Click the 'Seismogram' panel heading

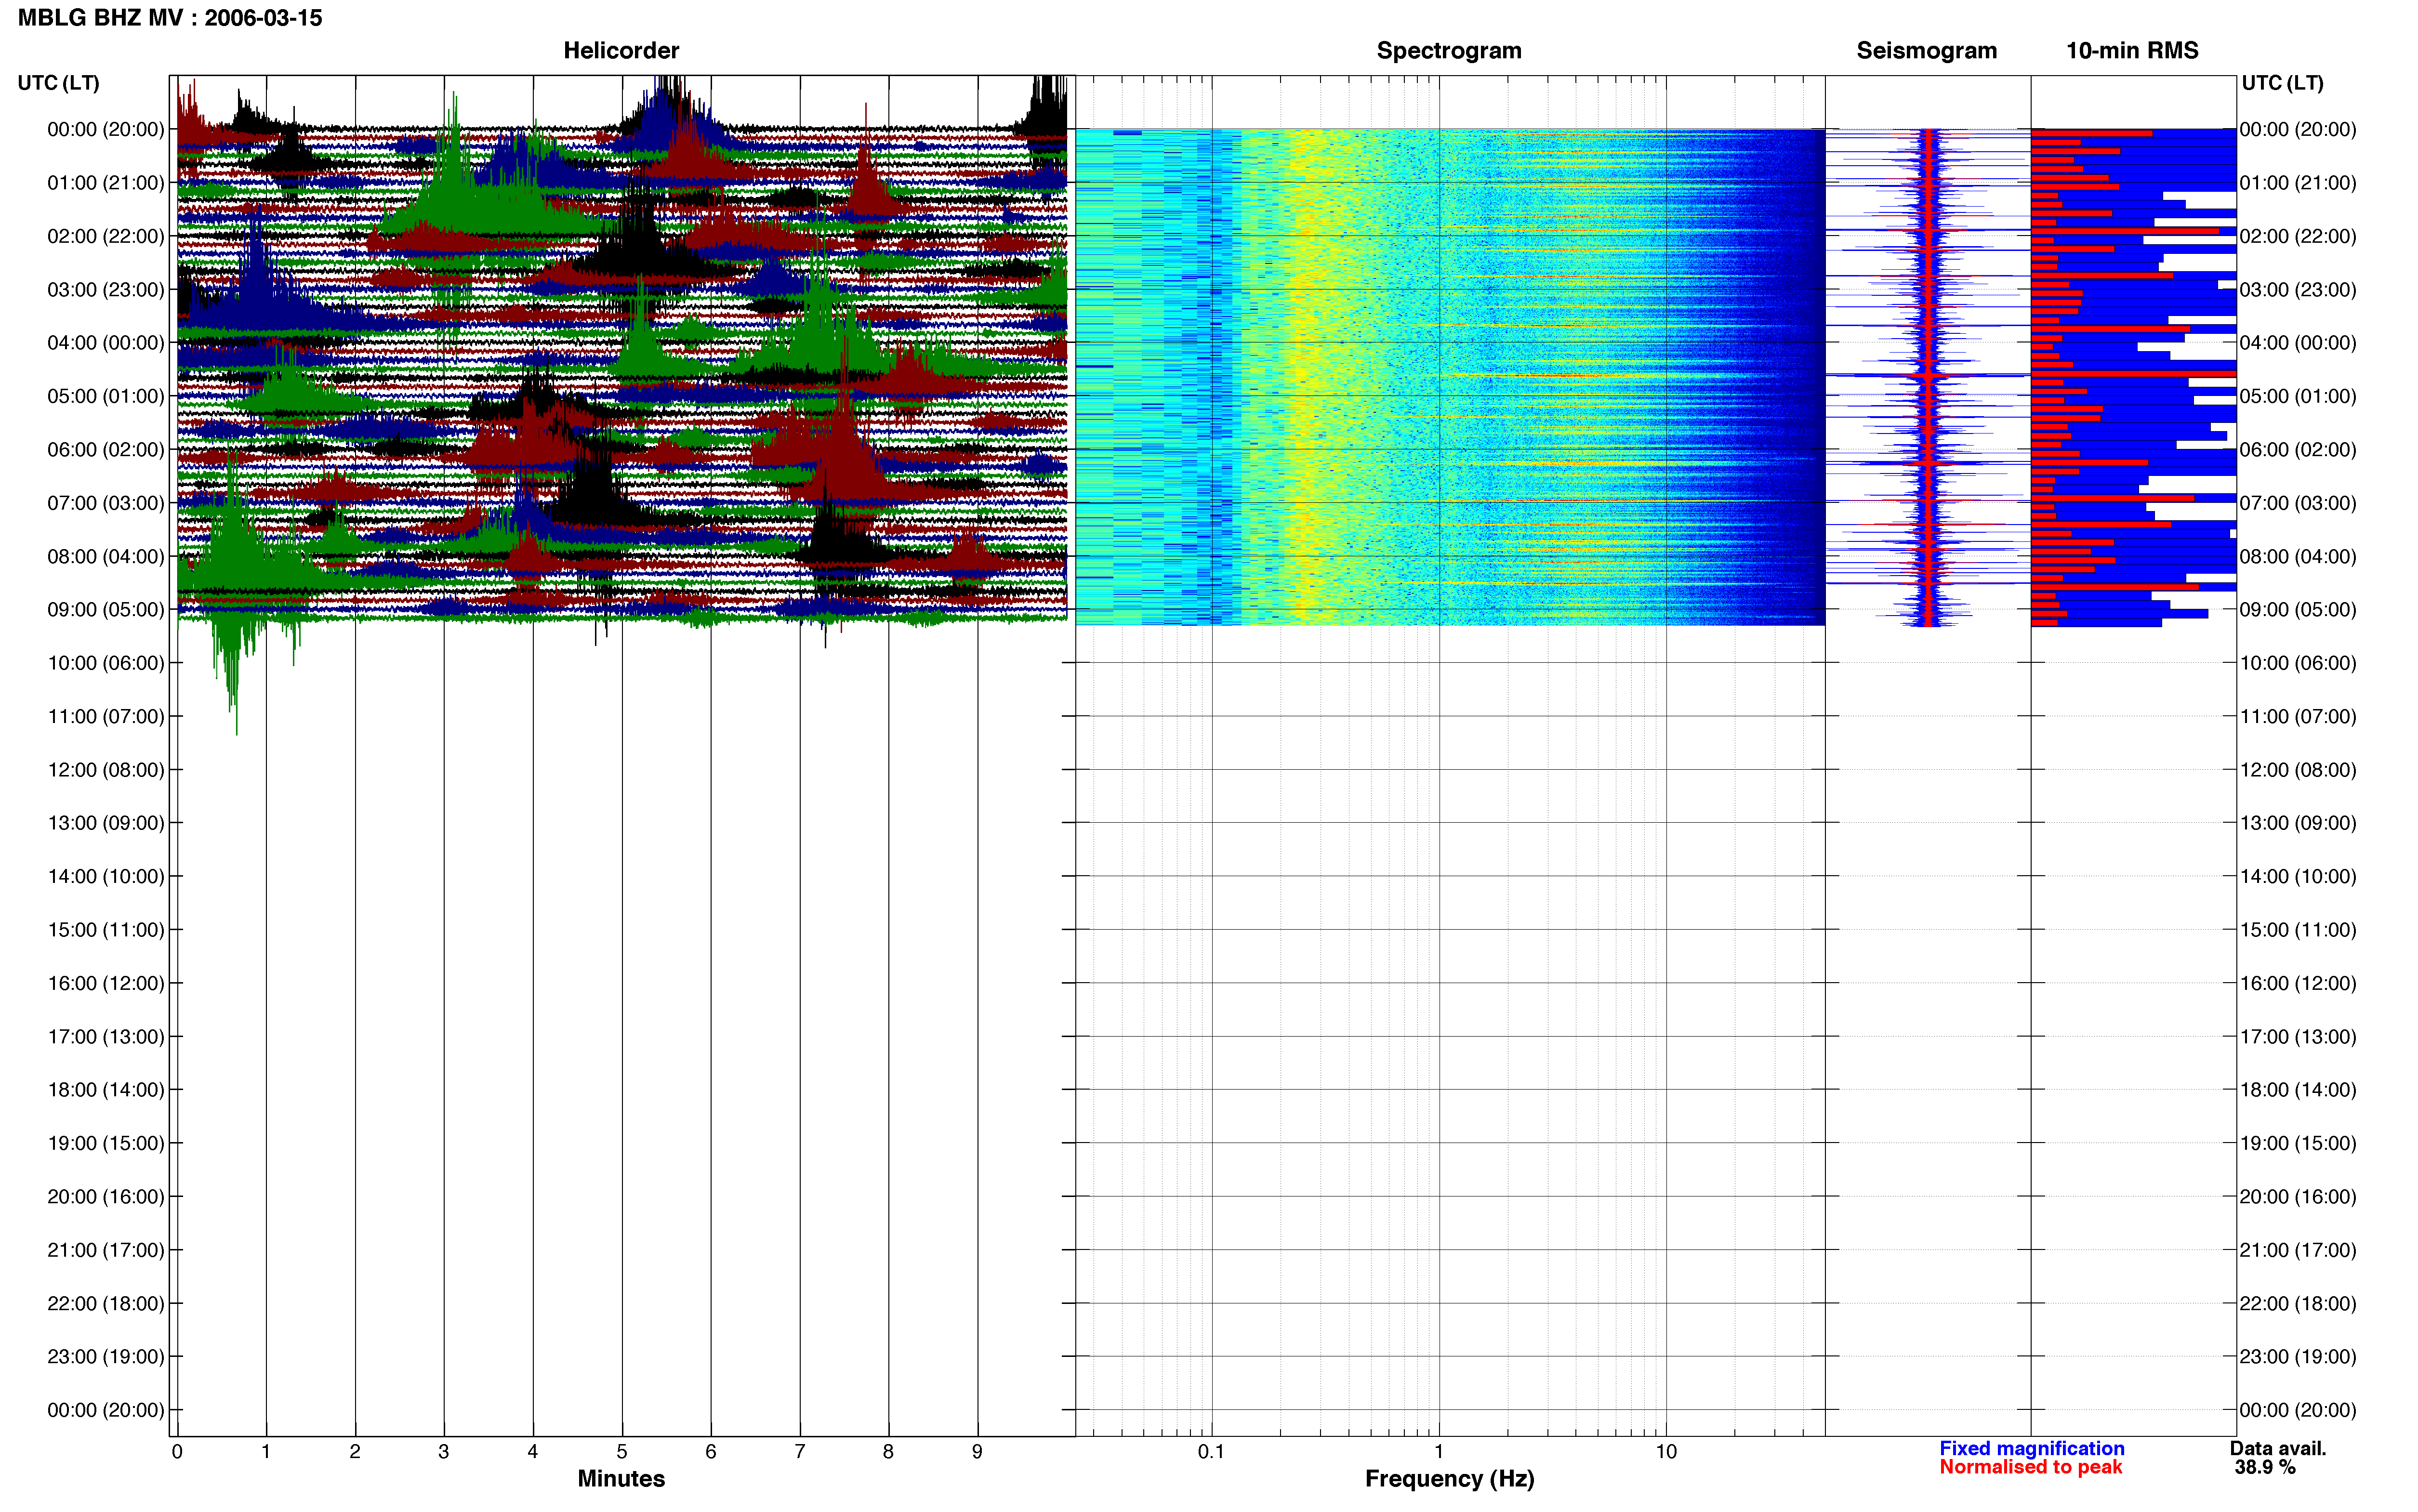pos(1926,50)
